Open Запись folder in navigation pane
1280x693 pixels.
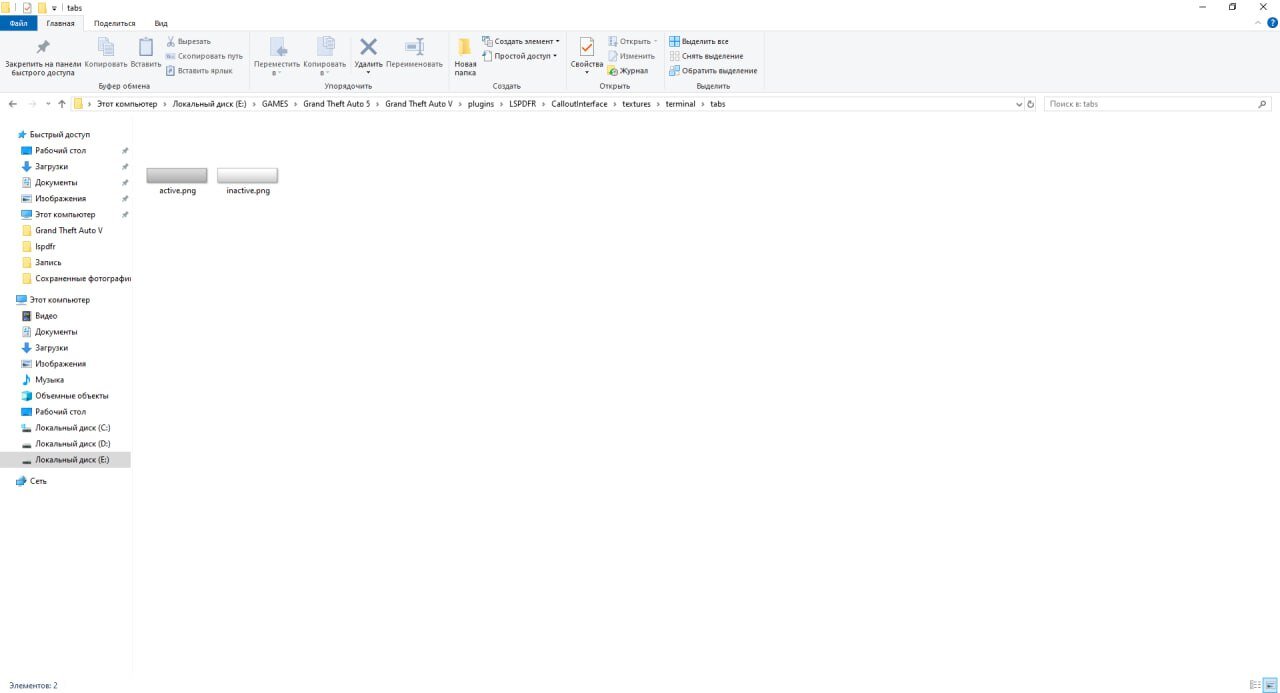click(48, 262)
